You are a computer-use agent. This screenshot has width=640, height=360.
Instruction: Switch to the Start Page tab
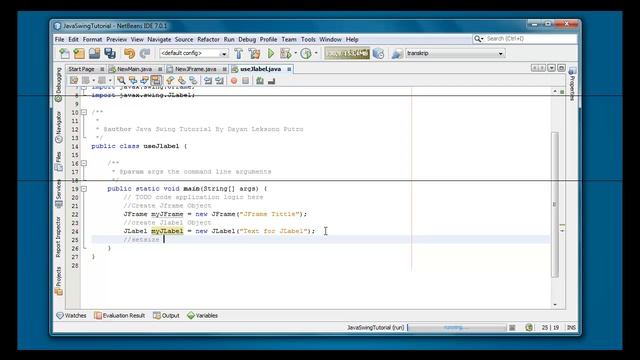point(81,69)
